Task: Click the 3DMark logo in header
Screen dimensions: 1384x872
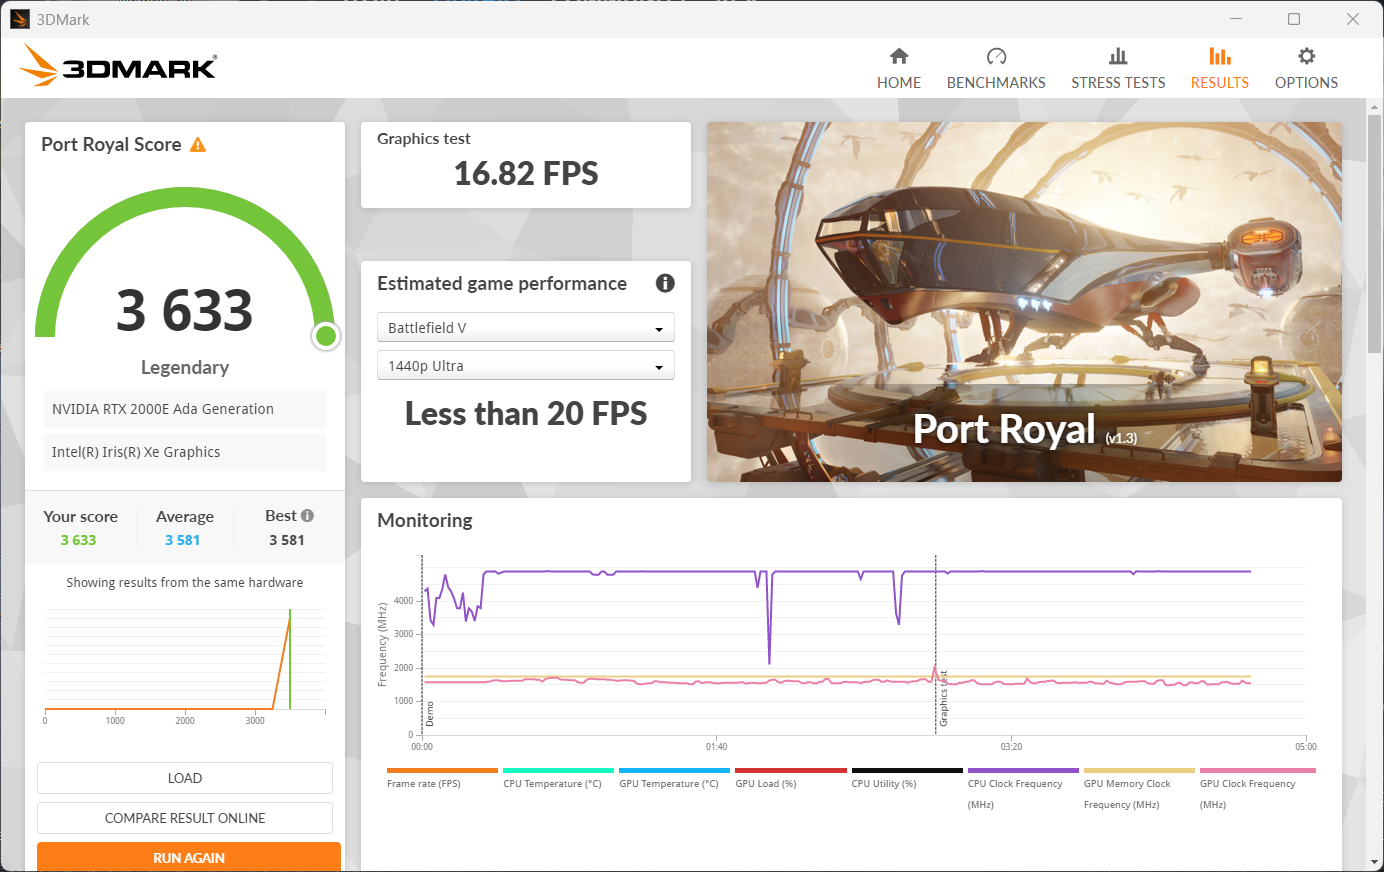Action: click(x=118, y=66)
